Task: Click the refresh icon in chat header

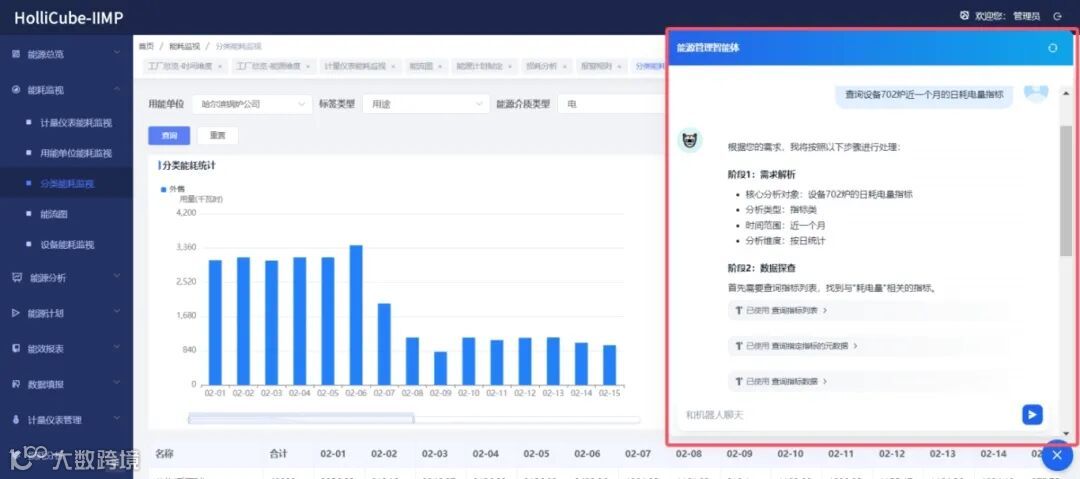Action: (1052, 48)
